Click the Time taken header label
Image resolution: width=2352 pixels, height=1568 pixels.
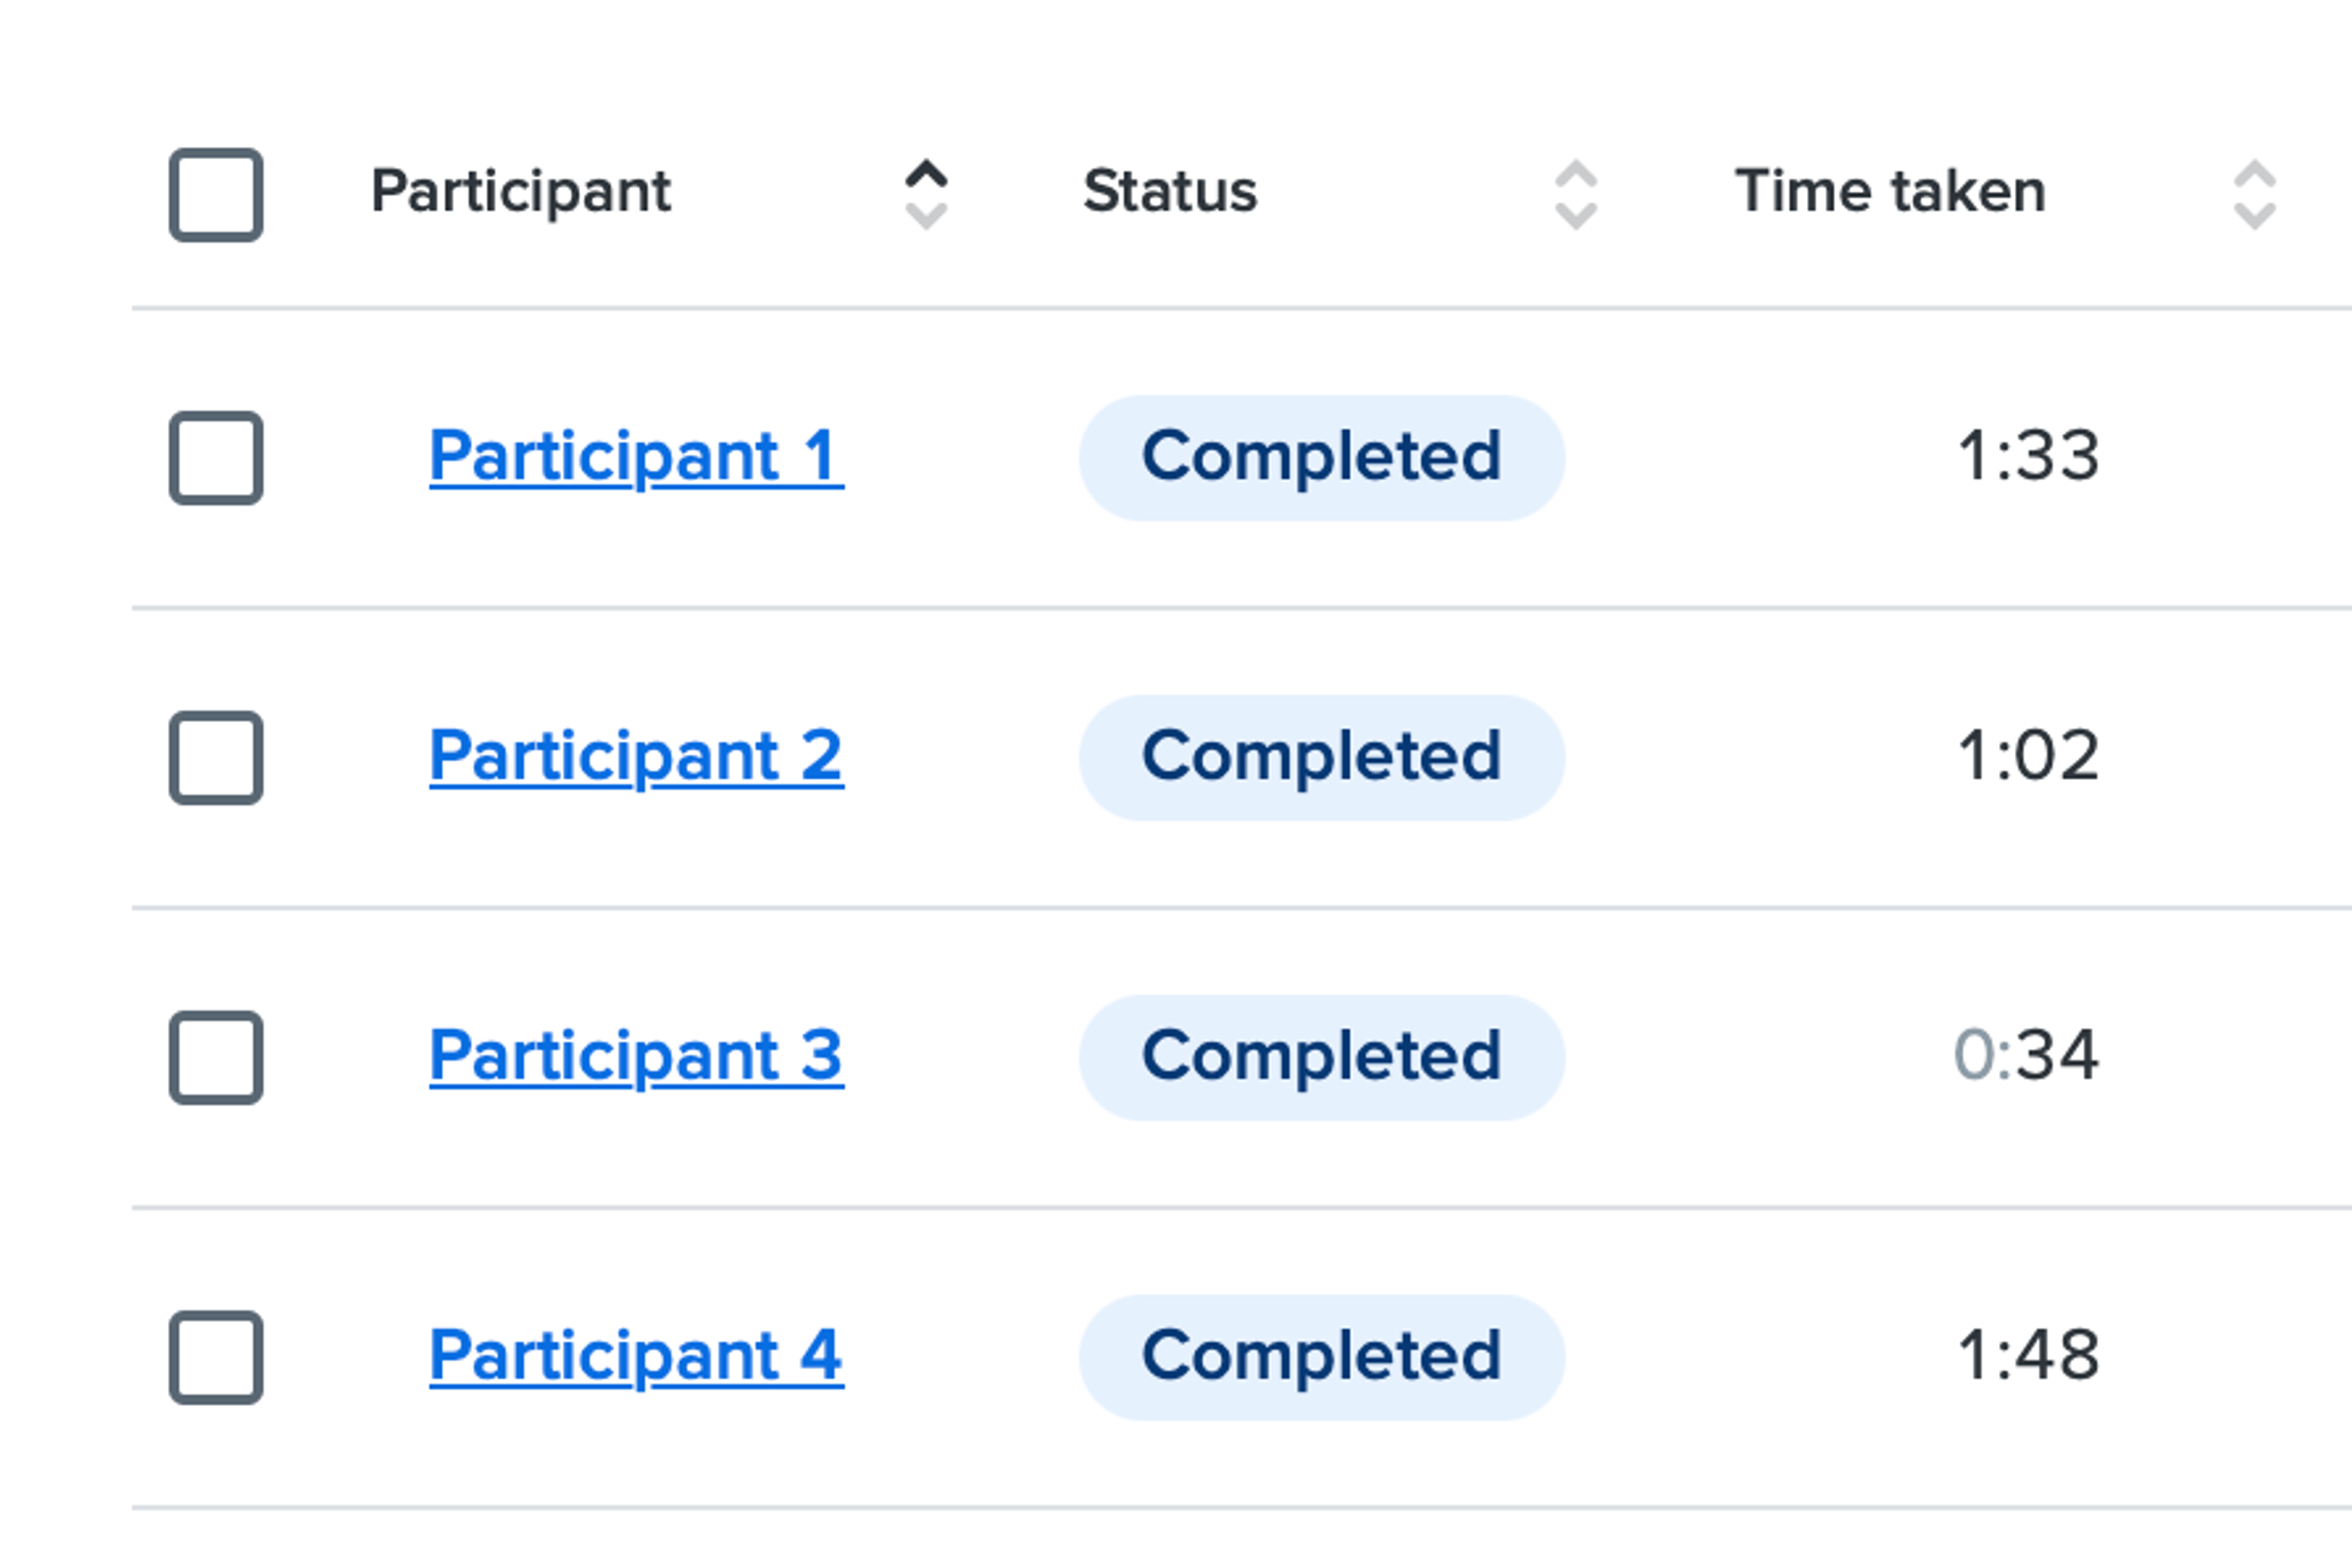click(1890, 191)
